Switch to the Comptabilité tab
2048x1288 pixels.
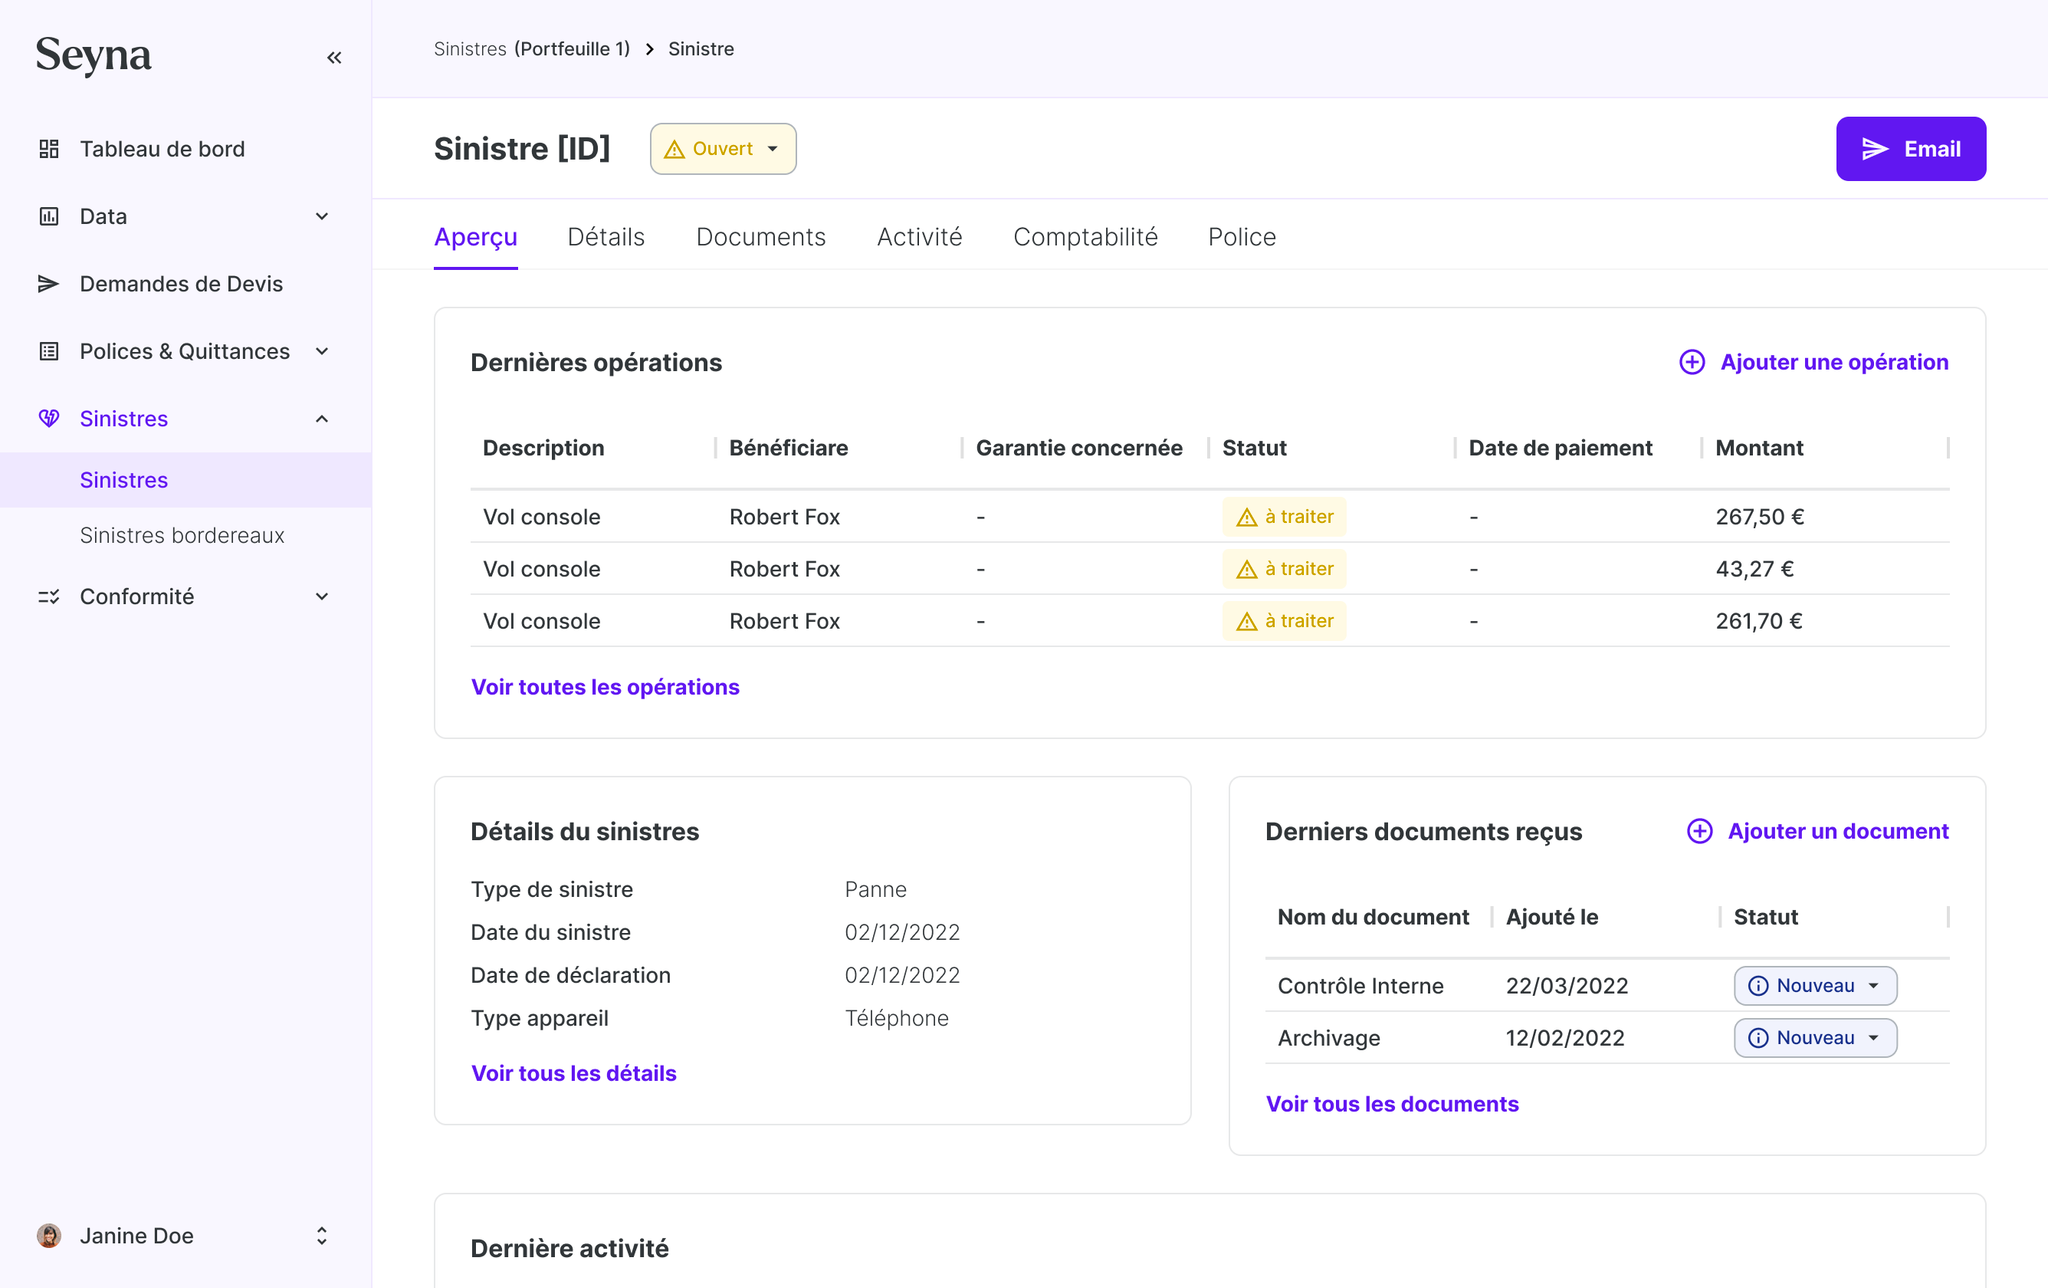(x=1085, y=237)
